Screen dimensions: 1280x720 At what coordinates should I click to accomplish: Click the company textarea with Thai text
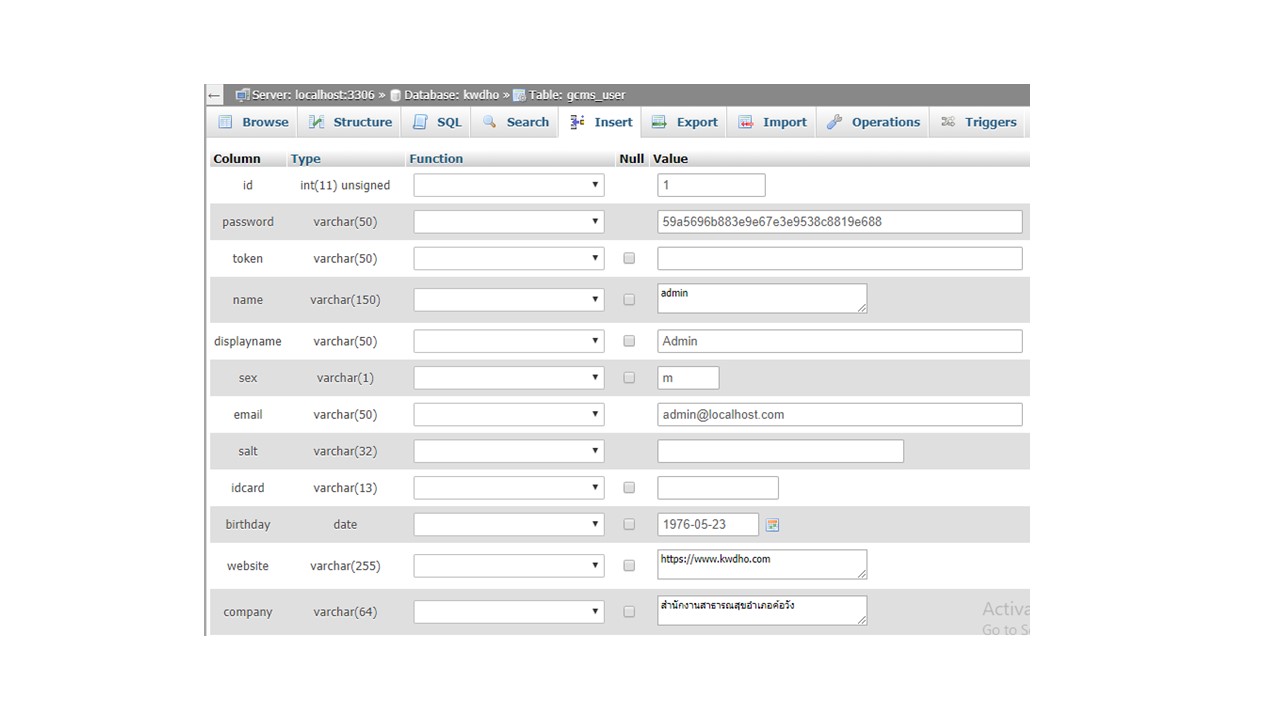[x=762, y=610]
